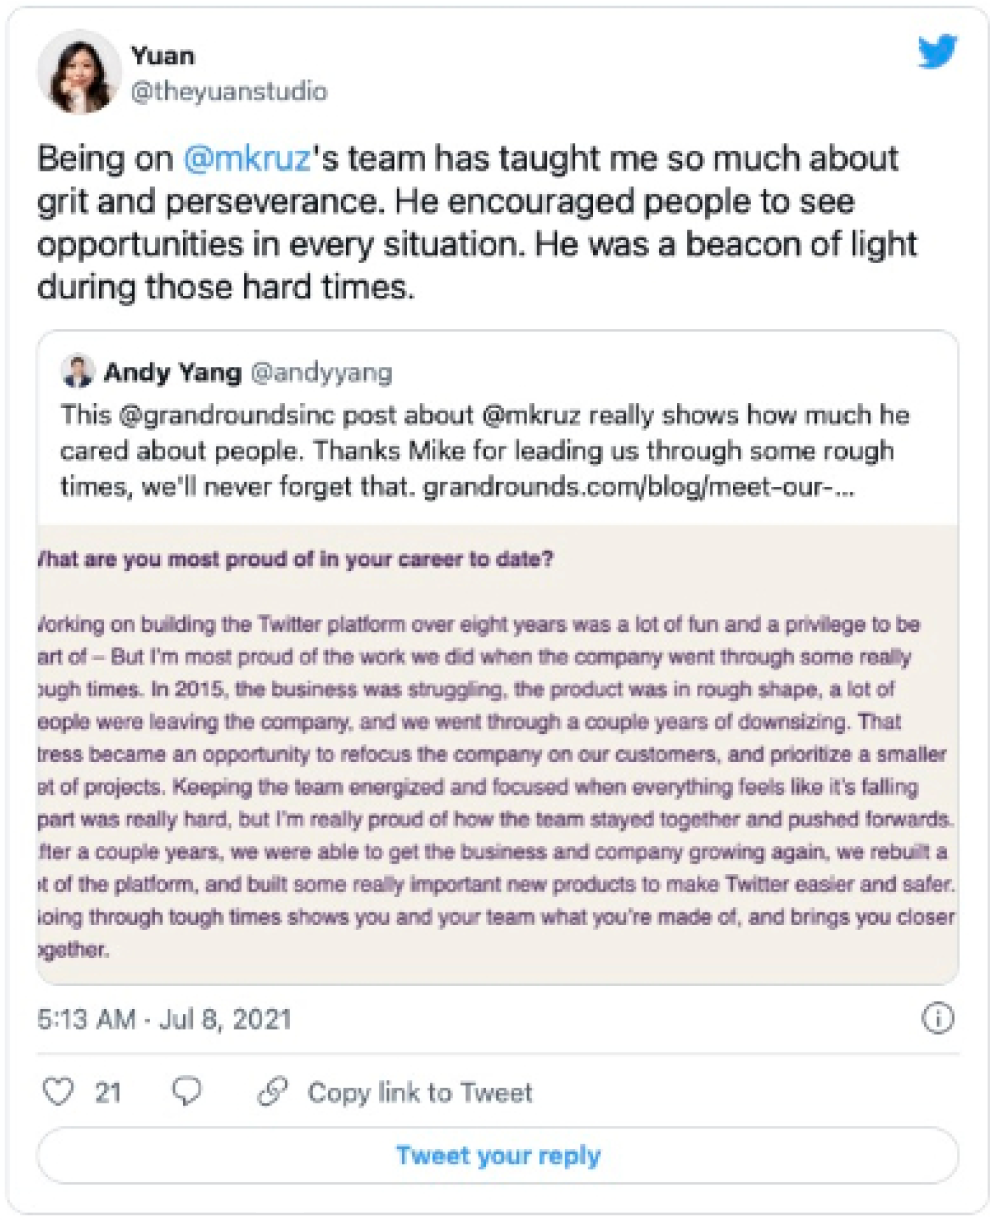Like the tweet with the heart icon
Screen dimensions: 990x1220
59,1091
